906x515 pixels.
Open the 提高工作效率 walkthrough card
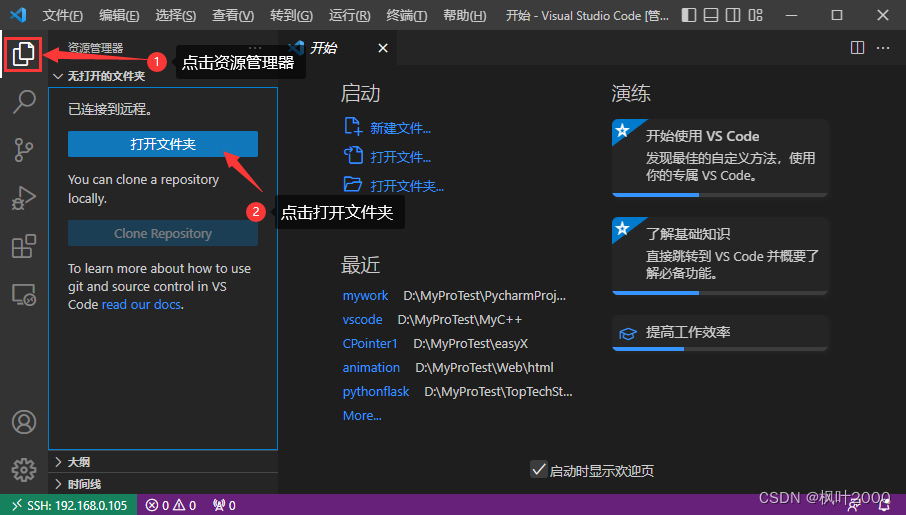[720, 333]
